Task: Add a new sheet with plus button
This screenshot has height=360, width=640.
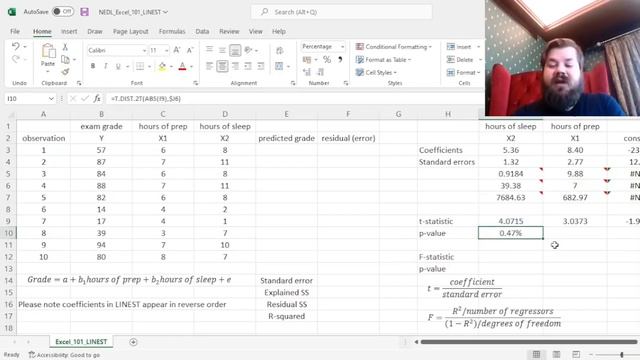Action: point(133,342)
